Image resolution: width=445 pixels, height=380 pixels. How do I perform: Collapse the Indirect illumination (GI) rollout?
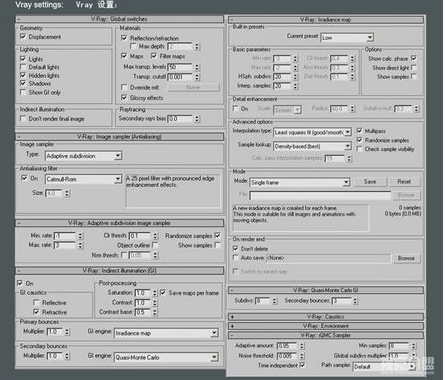[x=119, y=271]
